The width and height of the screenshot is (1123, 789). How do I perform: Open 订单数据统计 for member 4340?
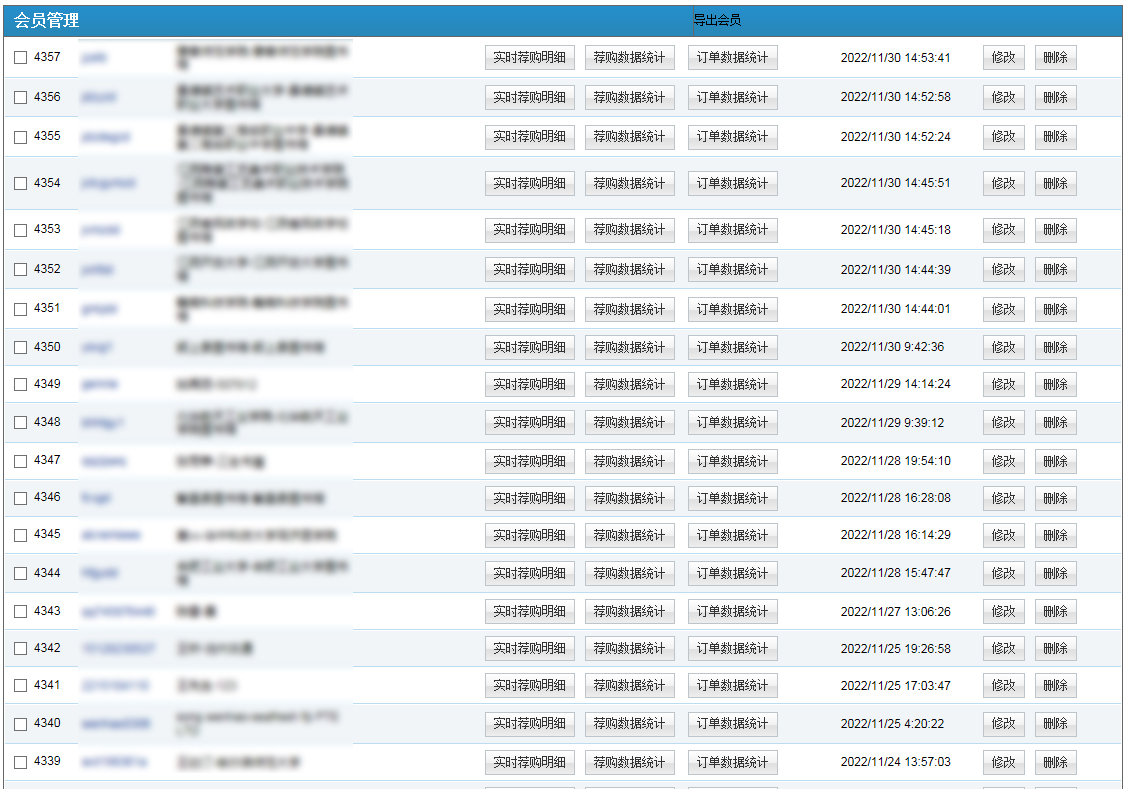(732, 724)
